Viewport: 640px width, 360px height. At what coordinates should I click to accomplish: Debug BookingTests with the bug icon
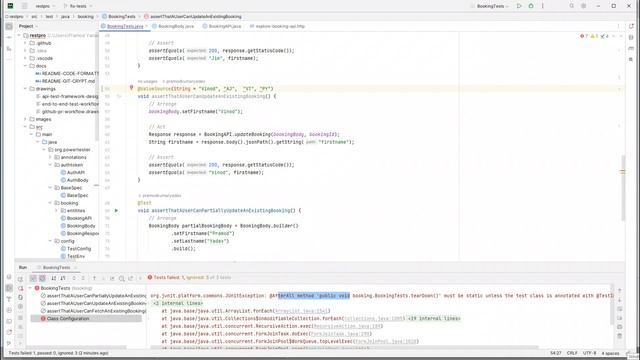[531, 6]
